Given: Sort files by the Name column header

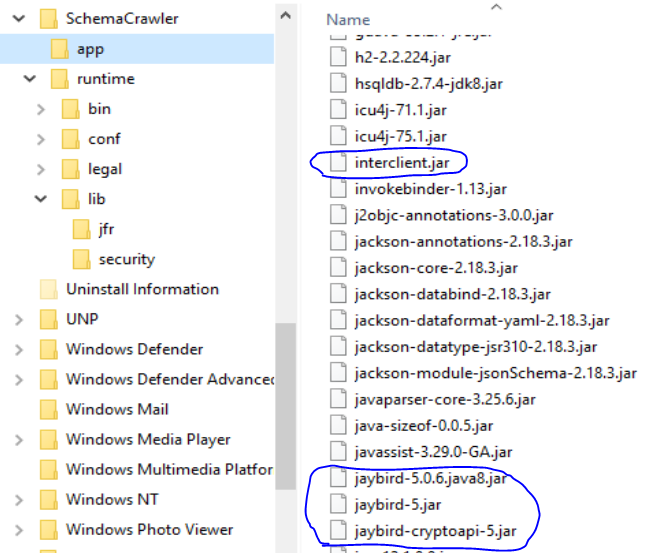Looking at the screenshot, I should pos(348,20).
